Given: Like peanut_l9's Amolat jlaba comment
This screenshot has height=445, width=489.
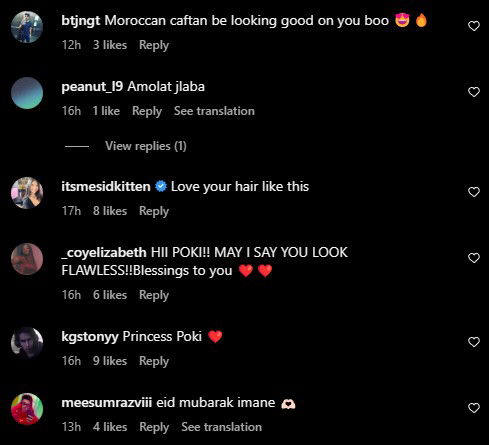Looking at the screenshot, I should [474, 92].
